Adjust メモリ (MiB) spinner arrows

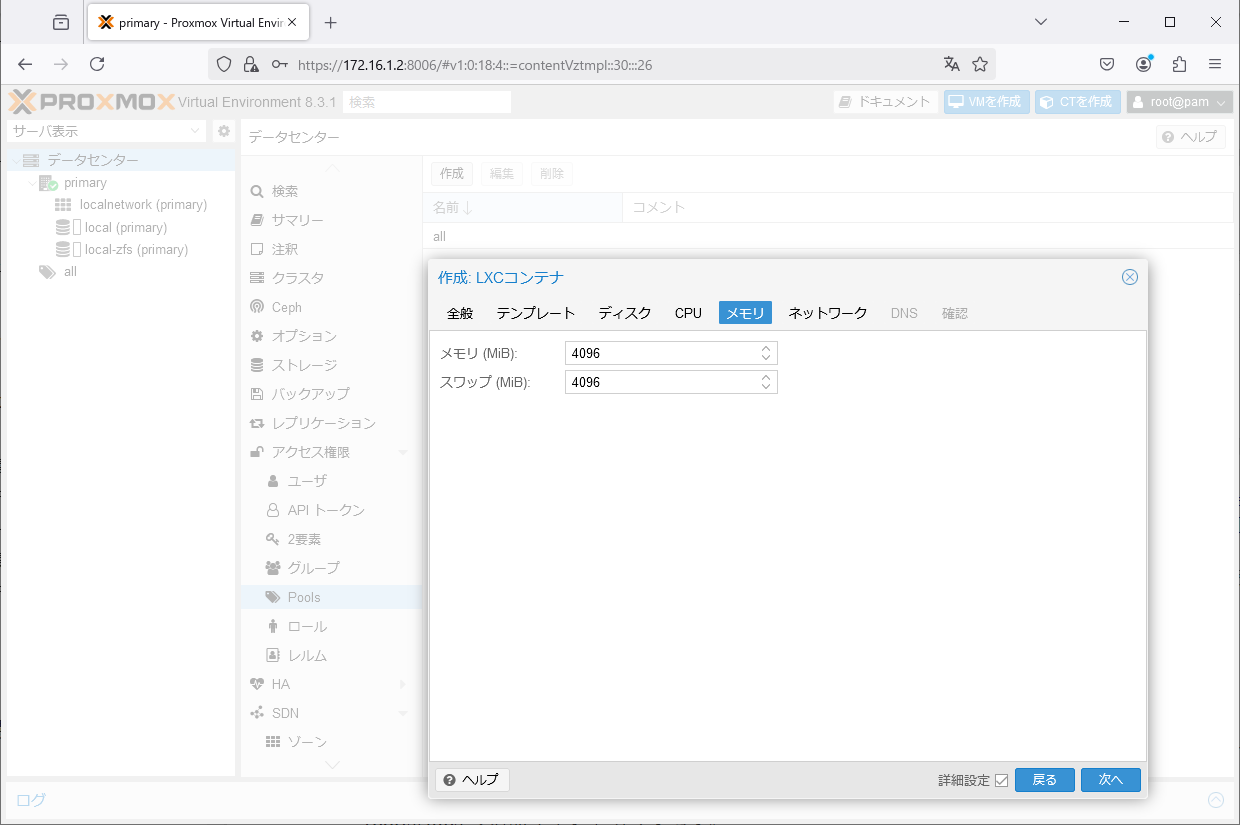(x=766, y=353)
